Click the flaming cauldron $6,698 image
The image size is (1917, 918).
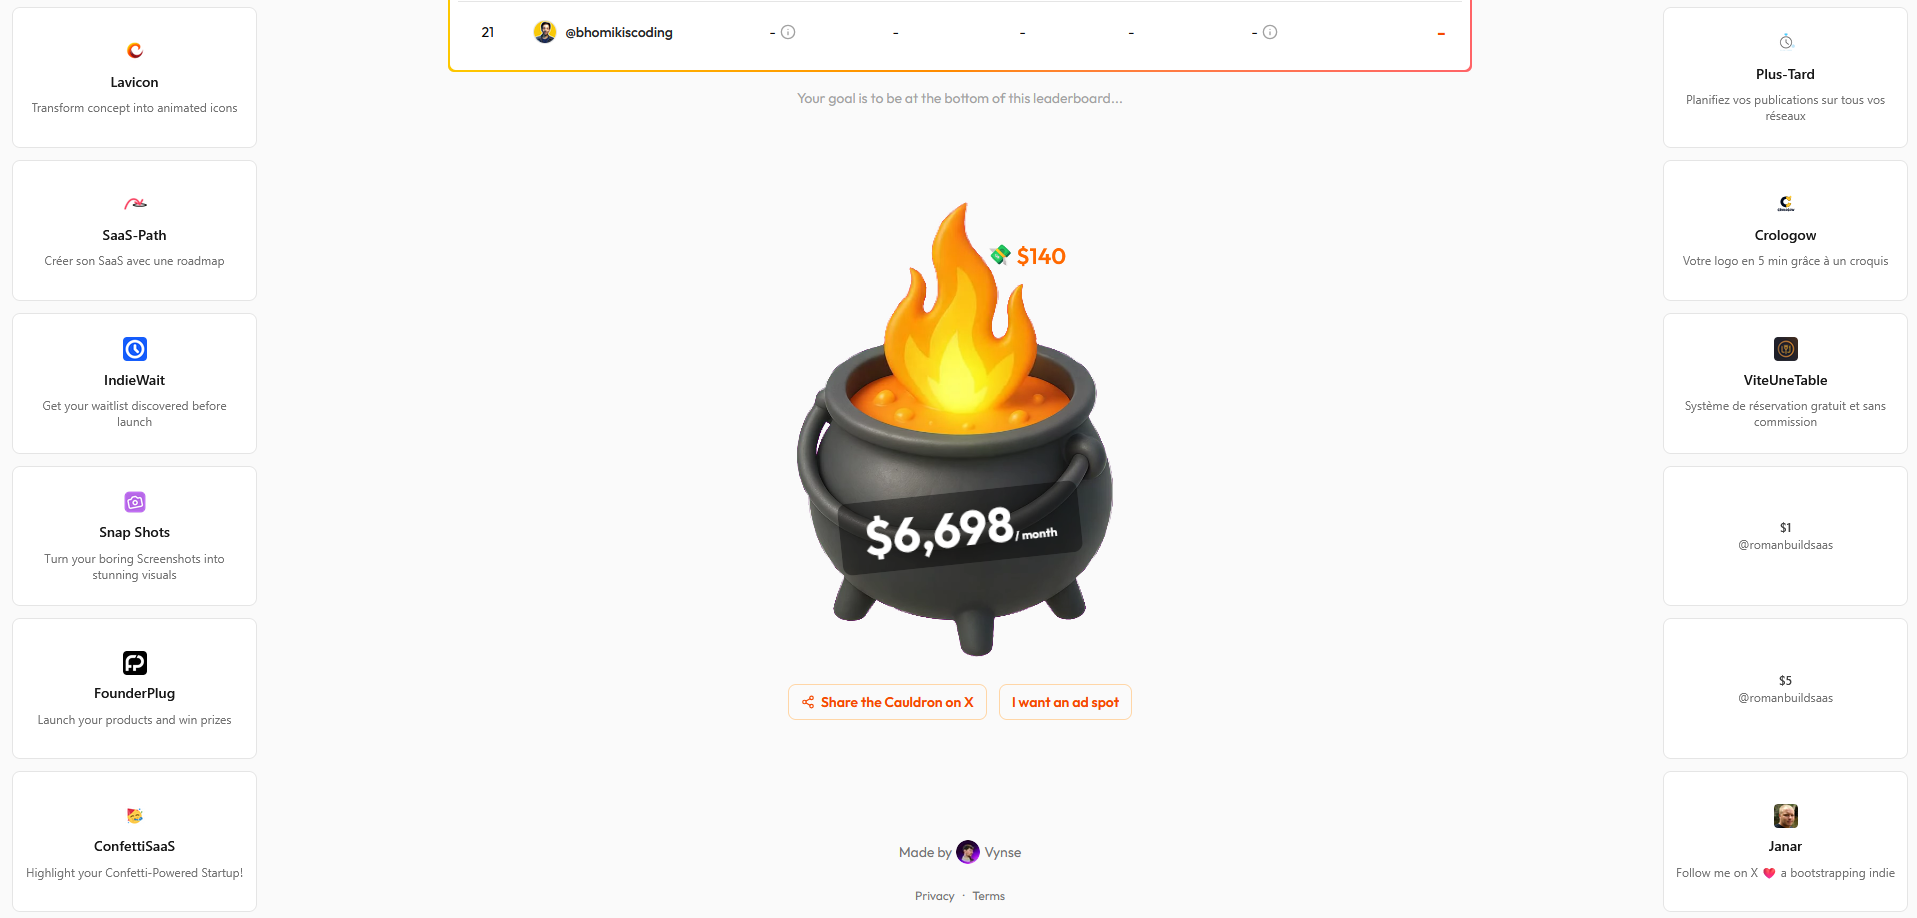(955, 430)
